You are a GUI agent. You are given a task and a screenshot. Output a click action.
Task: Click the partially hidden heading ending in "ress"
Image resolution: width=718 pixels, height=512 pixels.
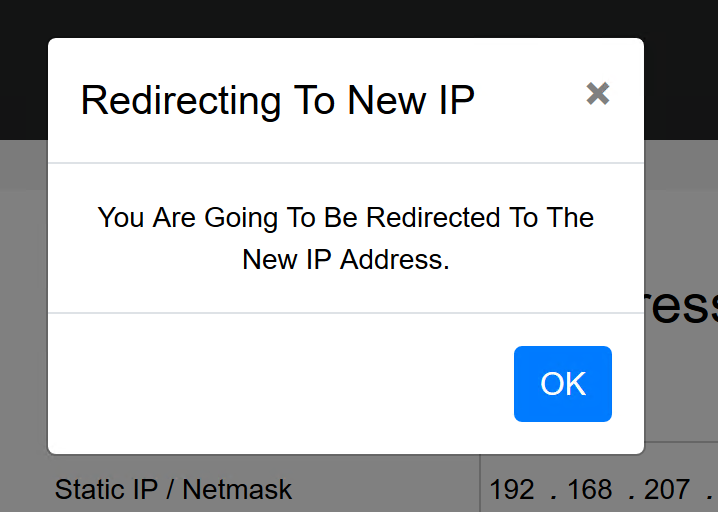coord(682,307)
